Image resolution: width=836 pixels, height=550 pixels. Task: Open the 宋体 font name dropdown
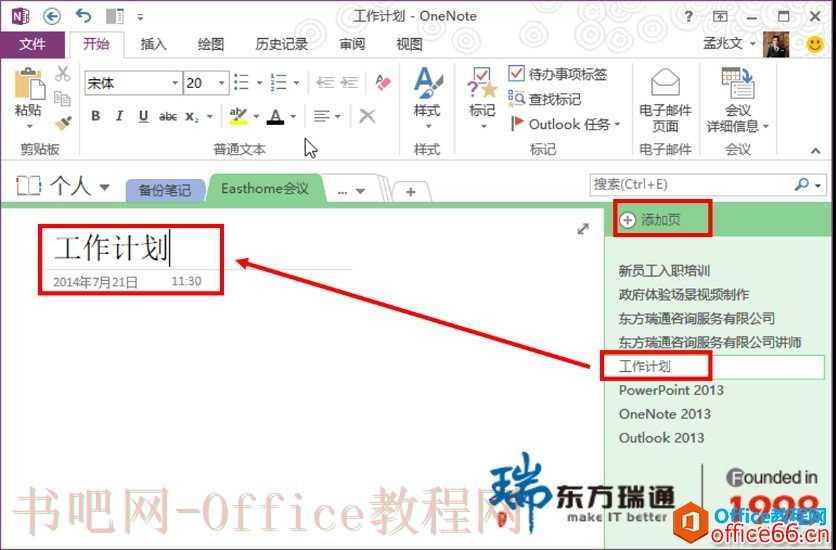175,83
